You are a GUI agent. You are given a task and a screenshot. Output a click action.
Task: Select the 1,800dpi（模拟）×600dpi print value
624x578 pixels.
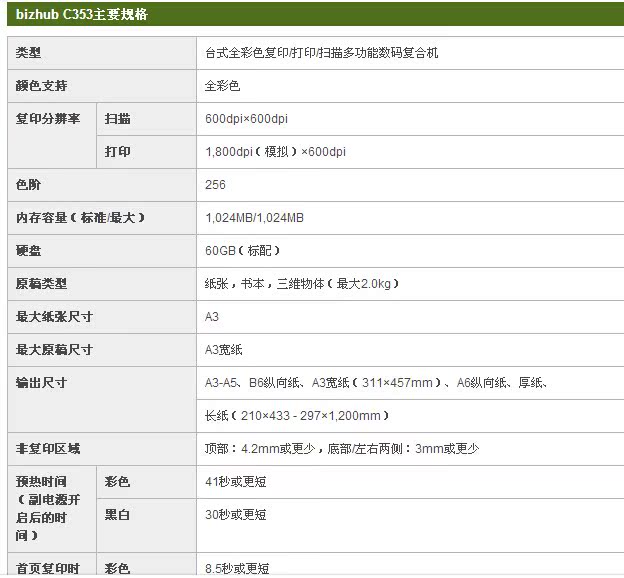275,152
